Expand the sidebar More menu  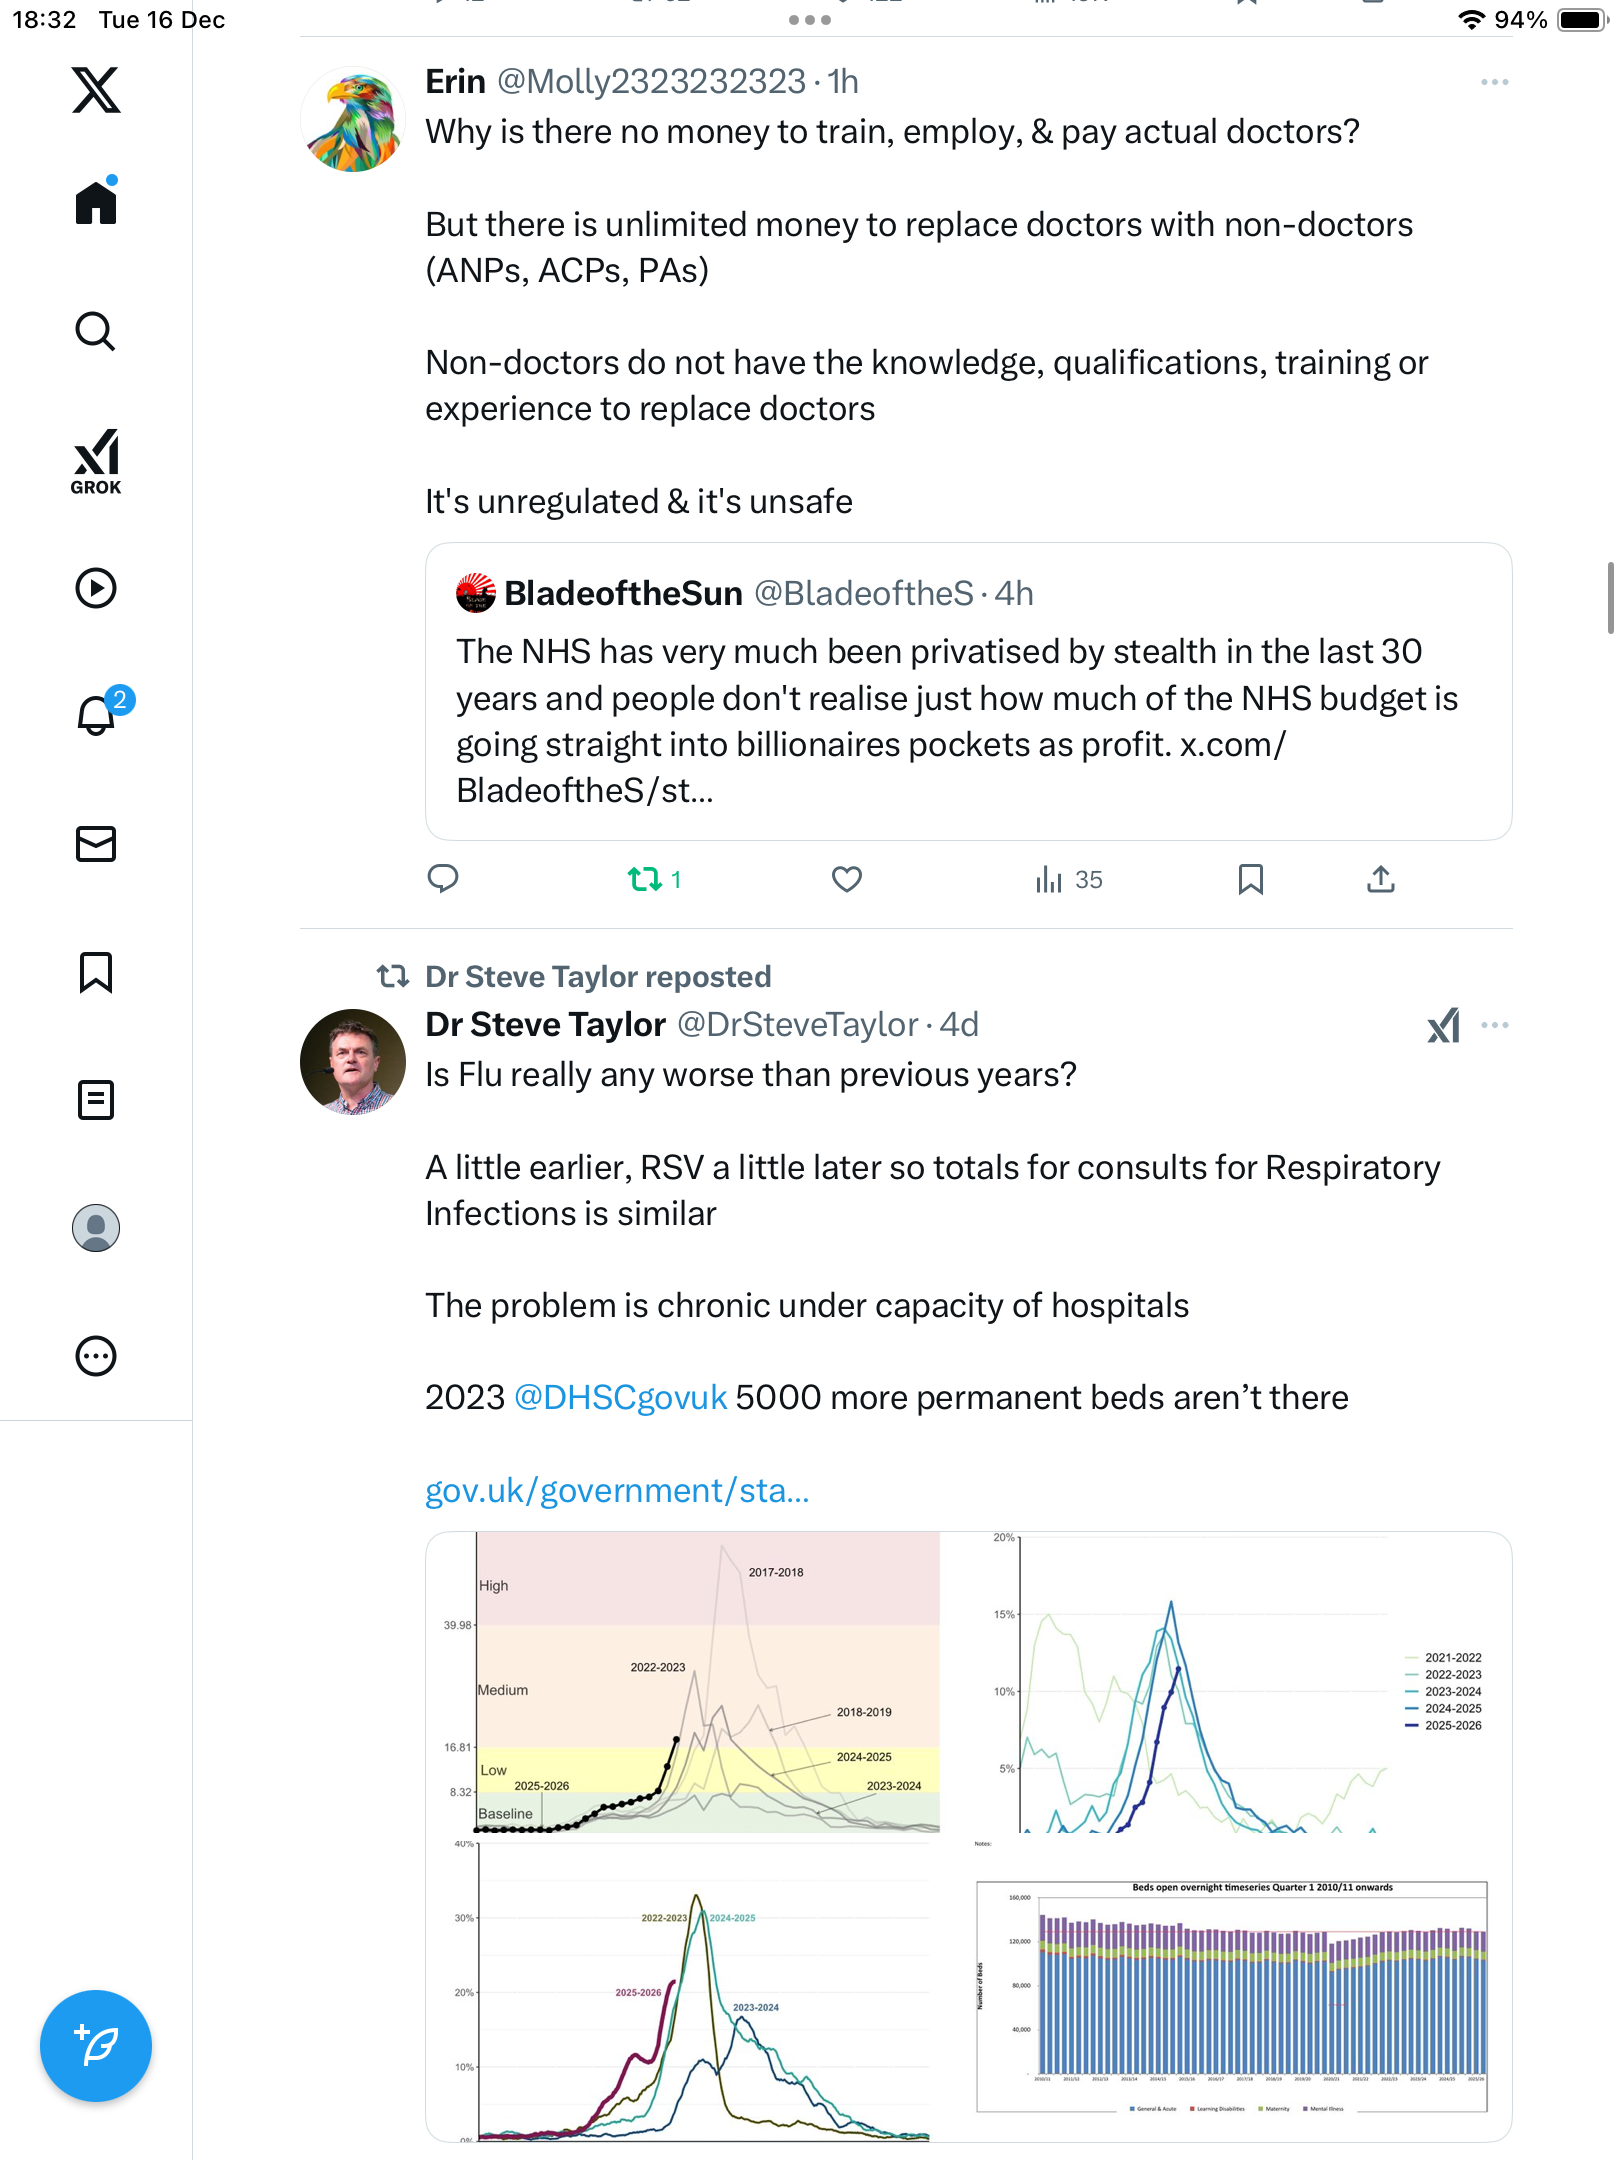click(96, 1356)
